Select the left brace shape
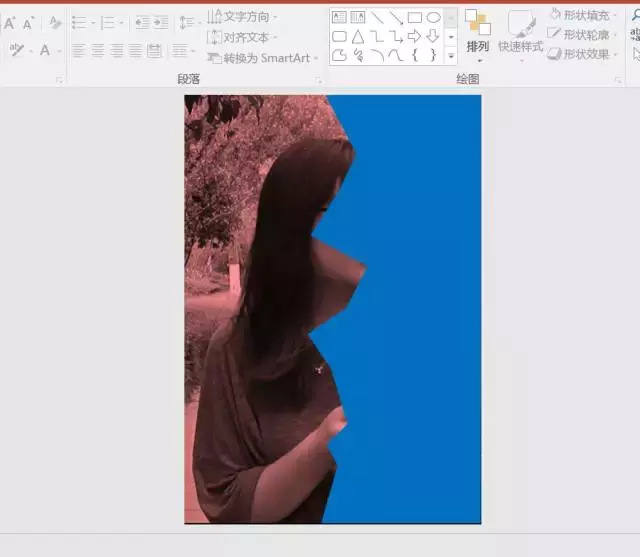The image size is (640, 557). pos(415,55)
